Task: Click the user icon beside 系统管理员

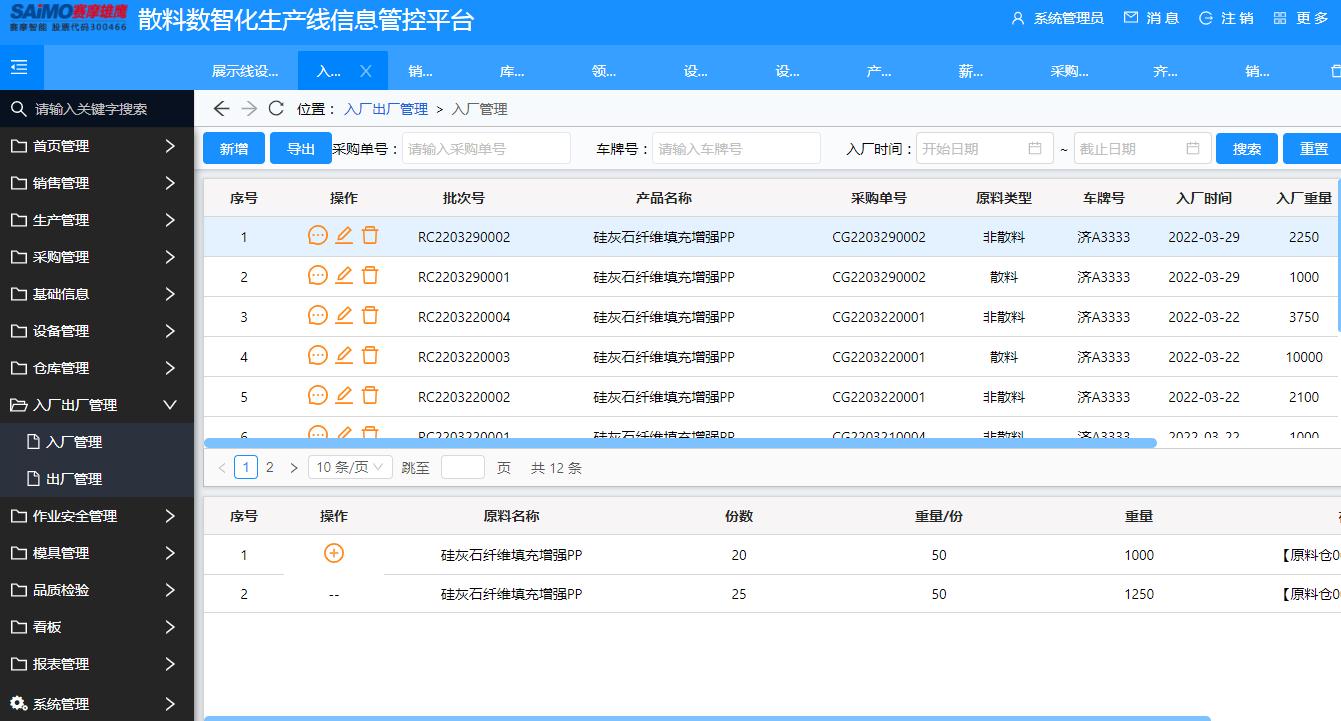Action: (1016, 18)
